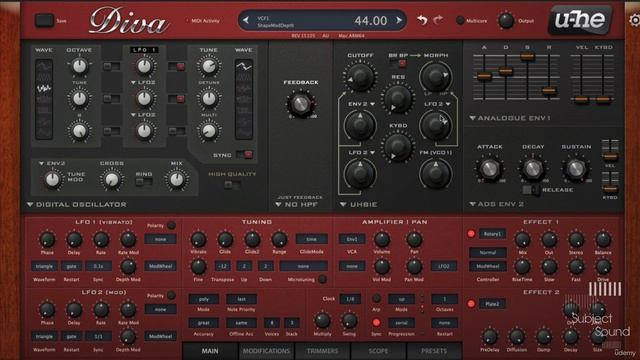Image resolution: width=640 pixels, height=360 pixels.
Task: Toggle the Multicore switch
Action: click(x=460, y=20)
